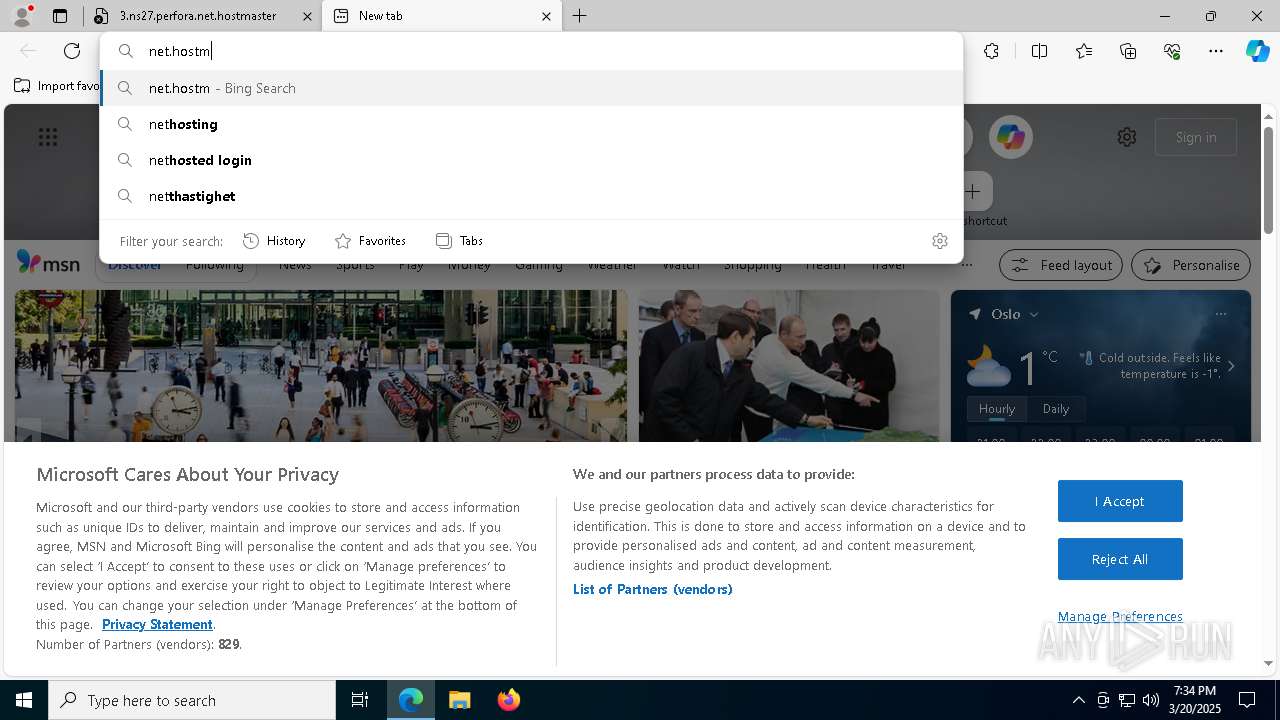This screenshot has height=720, width=1280.
Task: Click the Copilot icon beside search box
Action: click(1010, 137)
